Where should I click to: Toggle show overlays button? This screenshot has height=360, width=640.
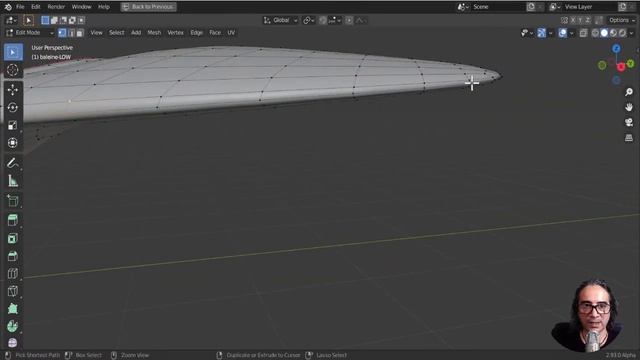click(562, 33)
